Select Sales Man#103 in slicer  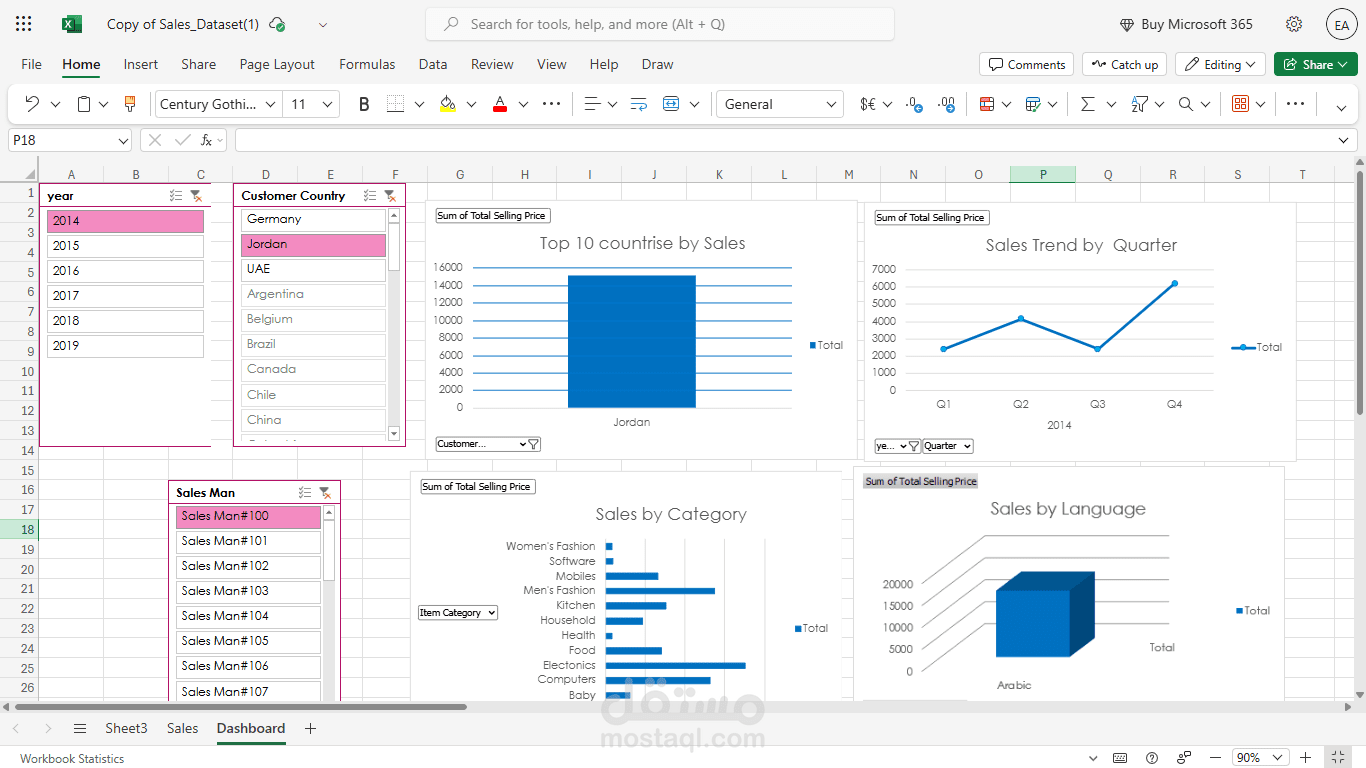click(x=248, y=591)
